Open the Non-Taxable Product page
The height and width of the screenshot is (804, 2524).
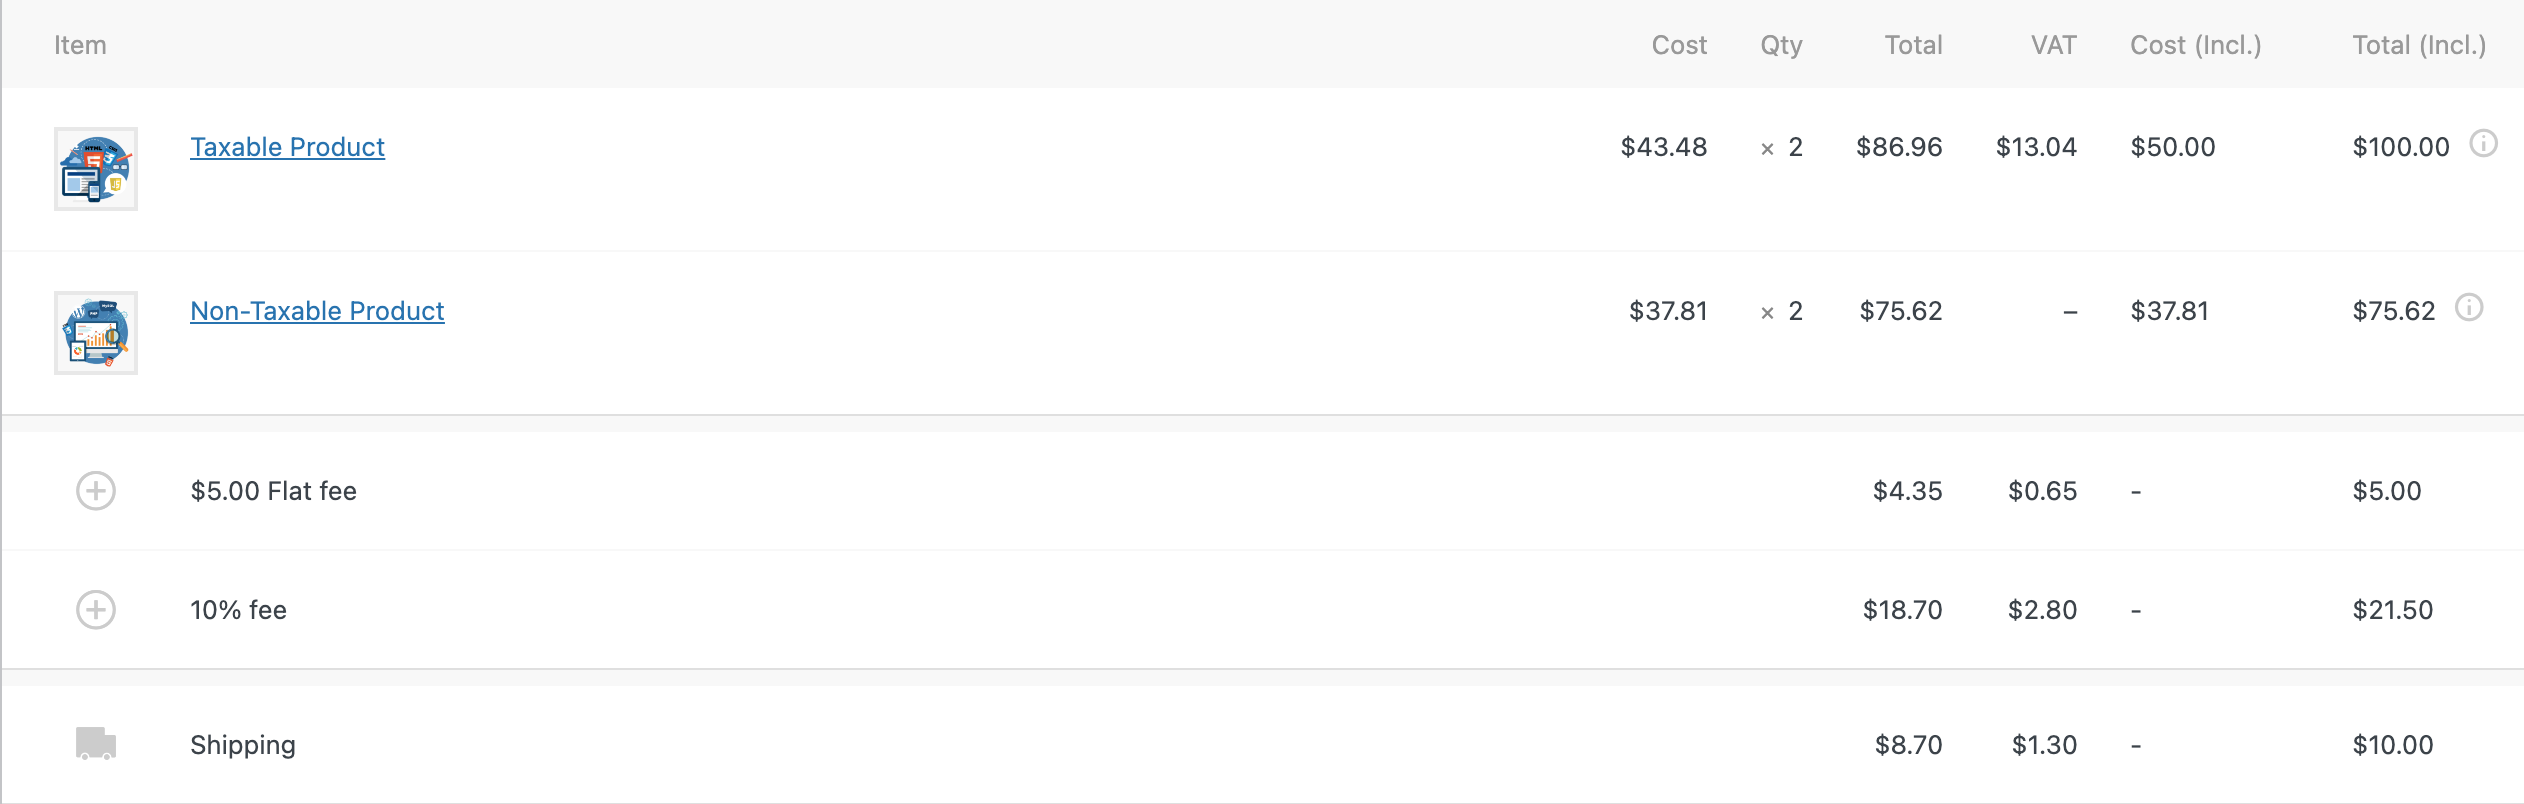pyautogui.click(x=317, y=310)
